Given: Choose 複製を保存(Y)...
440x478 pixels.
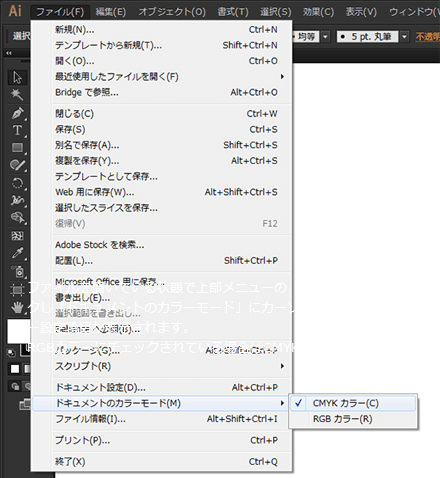Looking at the screenshot, I should tap(162, 161).
